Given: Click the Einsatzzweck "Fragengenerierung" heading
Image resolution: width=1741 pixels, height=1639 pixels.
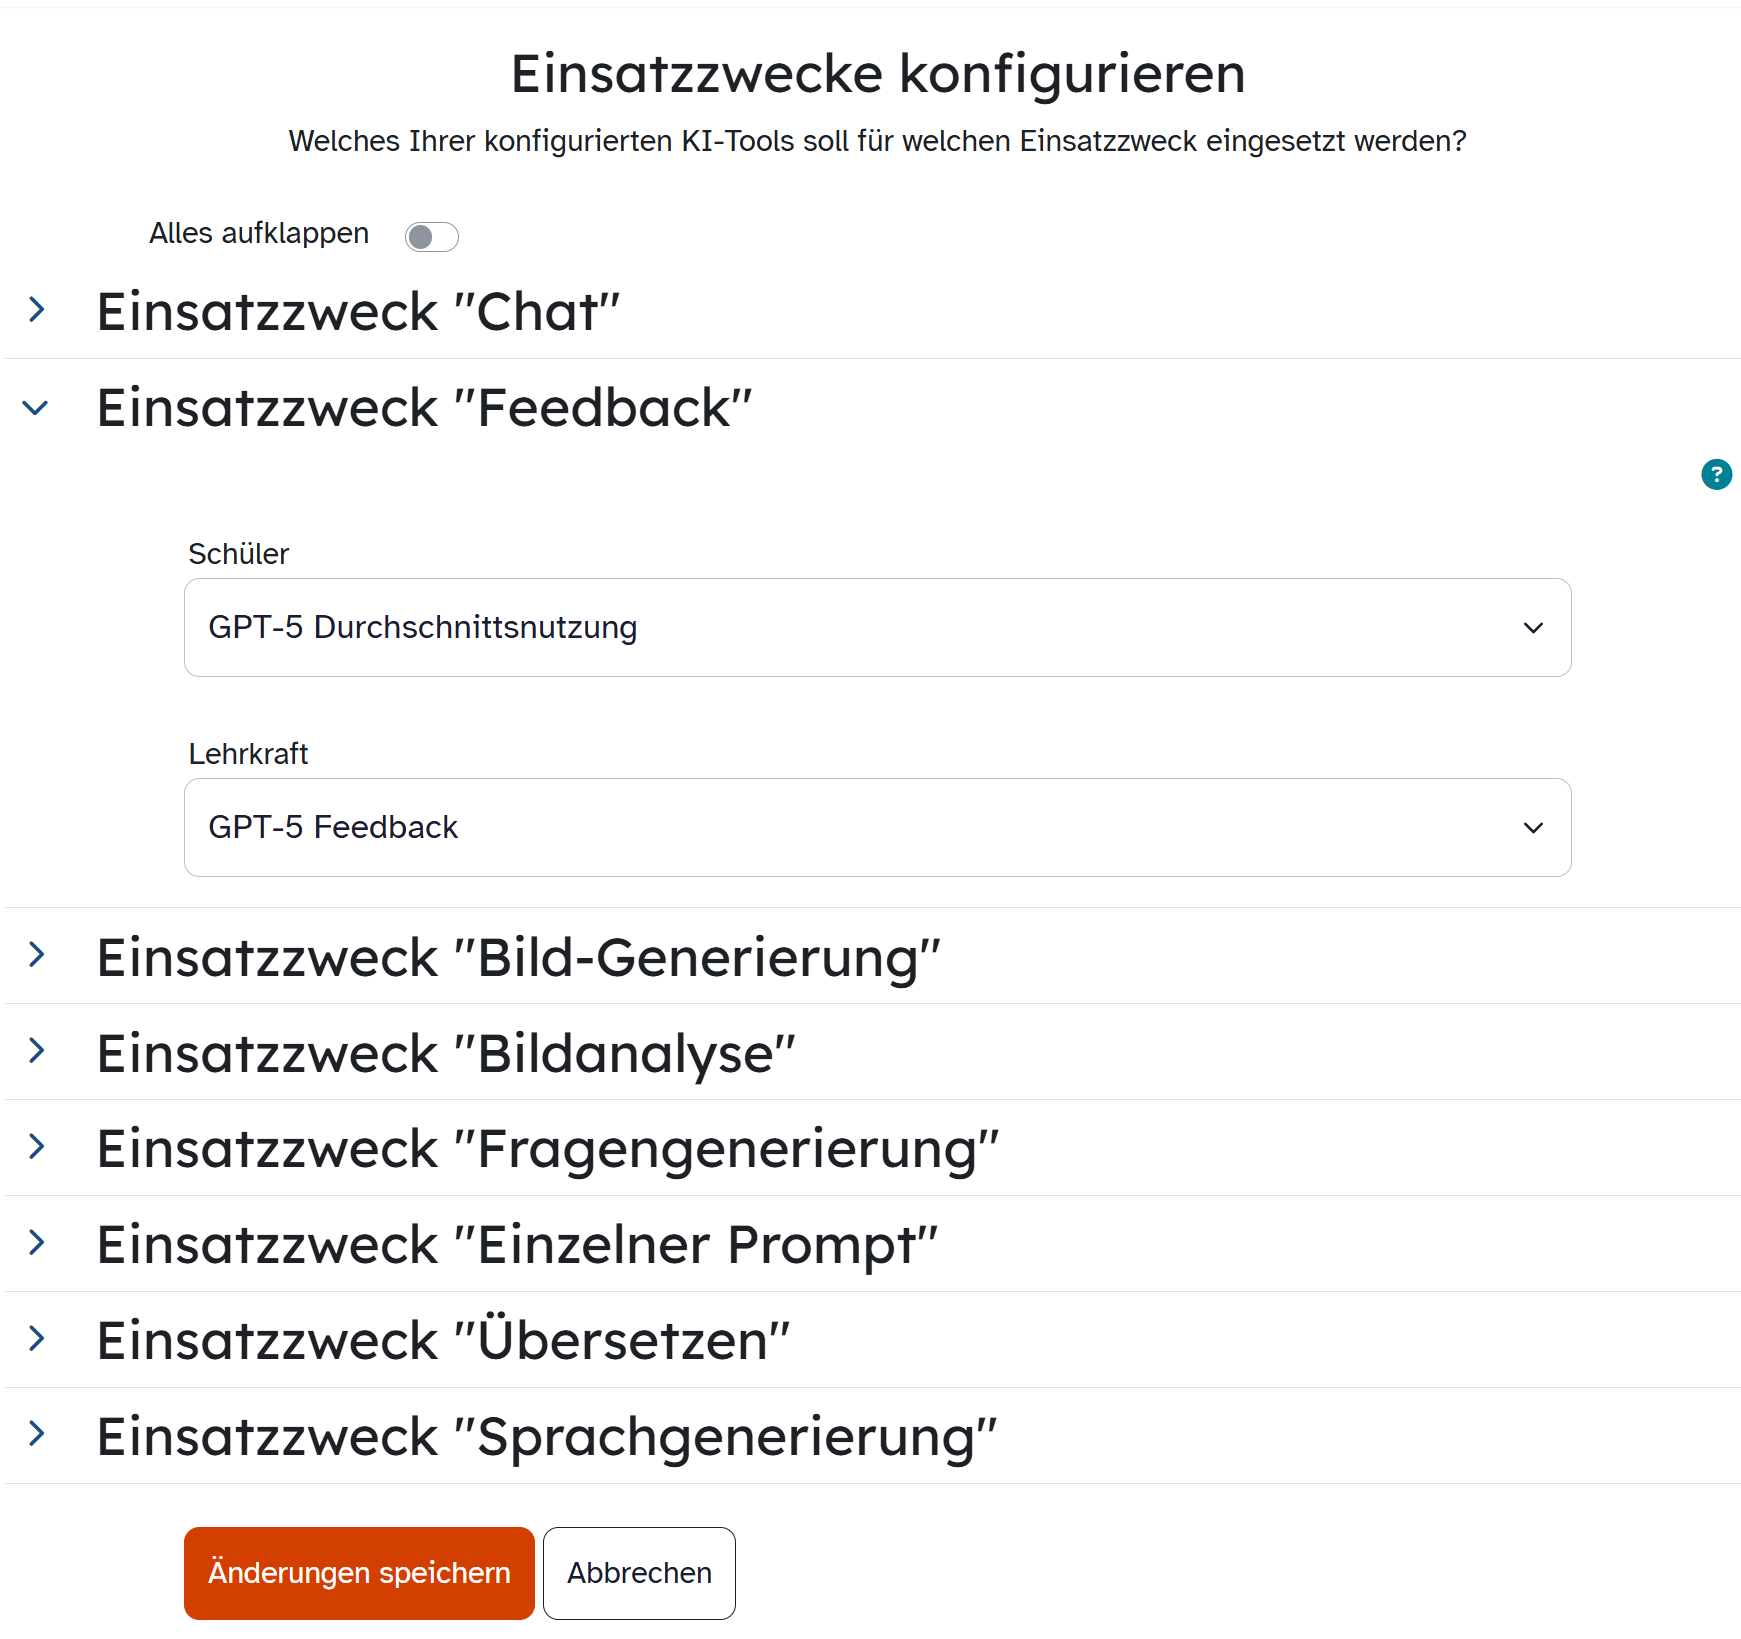Looking at the screenshot, I should (548, 1149).
